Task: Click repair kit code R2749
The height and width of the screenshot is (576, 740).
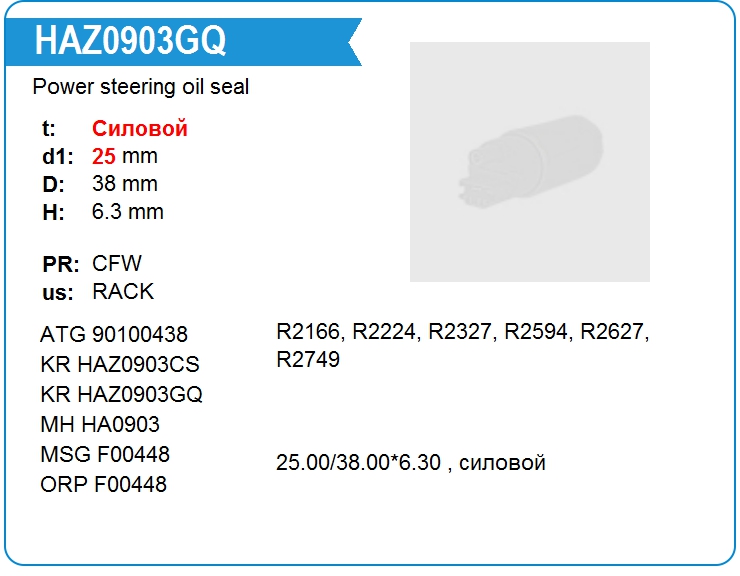Action: click(308, 359)
